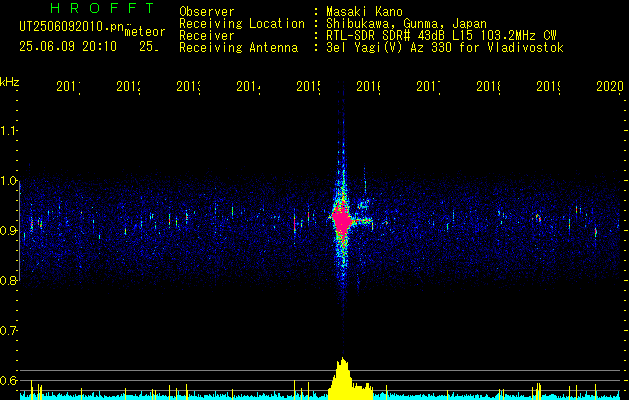Viewport: 629px width, 400px height.
Task: Click the green HROFFT title
Action: click(102, 8)
